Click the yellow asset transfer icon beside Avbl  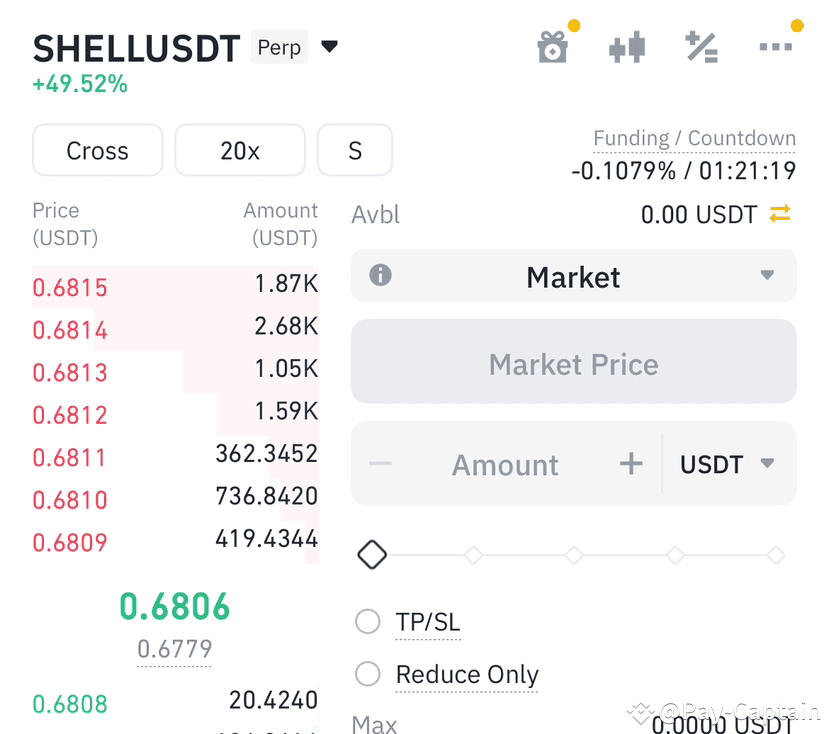[x=779, y=214]
